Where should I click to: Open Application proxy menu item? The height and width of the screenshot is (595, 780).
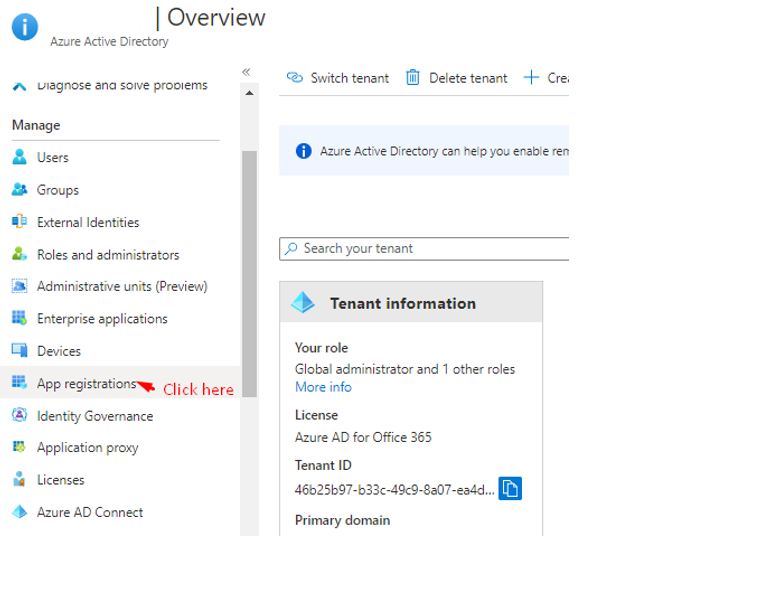click(87, 448)
